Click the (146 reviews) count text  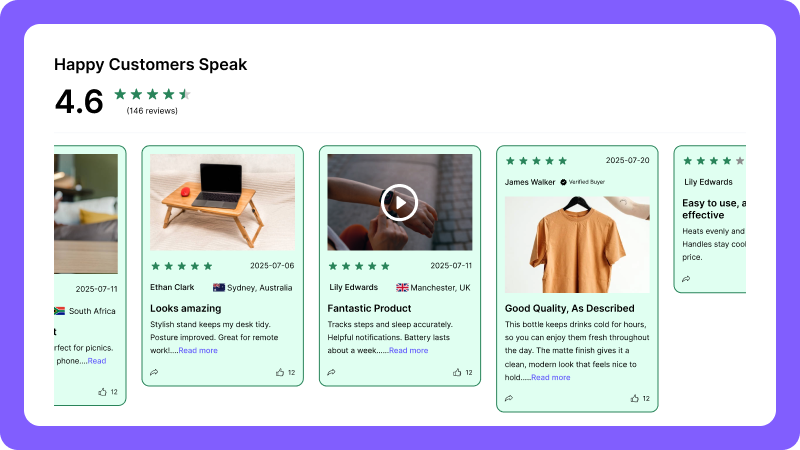tap(152, 111)
